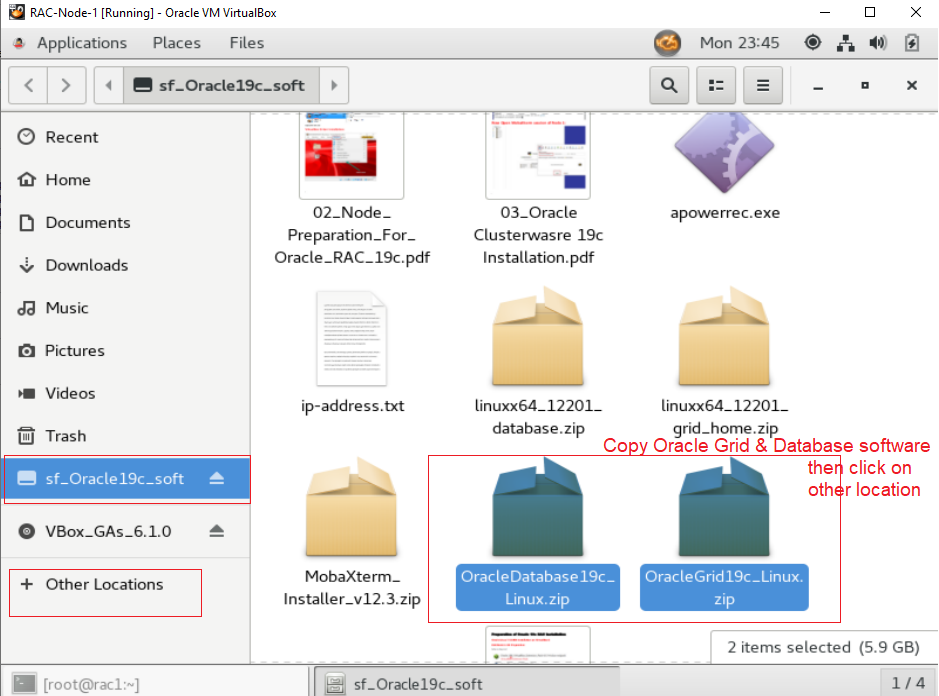Select linuxx64_12201_grid_home.zip archive icon
Viewport: 939px width, 696px height.
click(724, 336)
